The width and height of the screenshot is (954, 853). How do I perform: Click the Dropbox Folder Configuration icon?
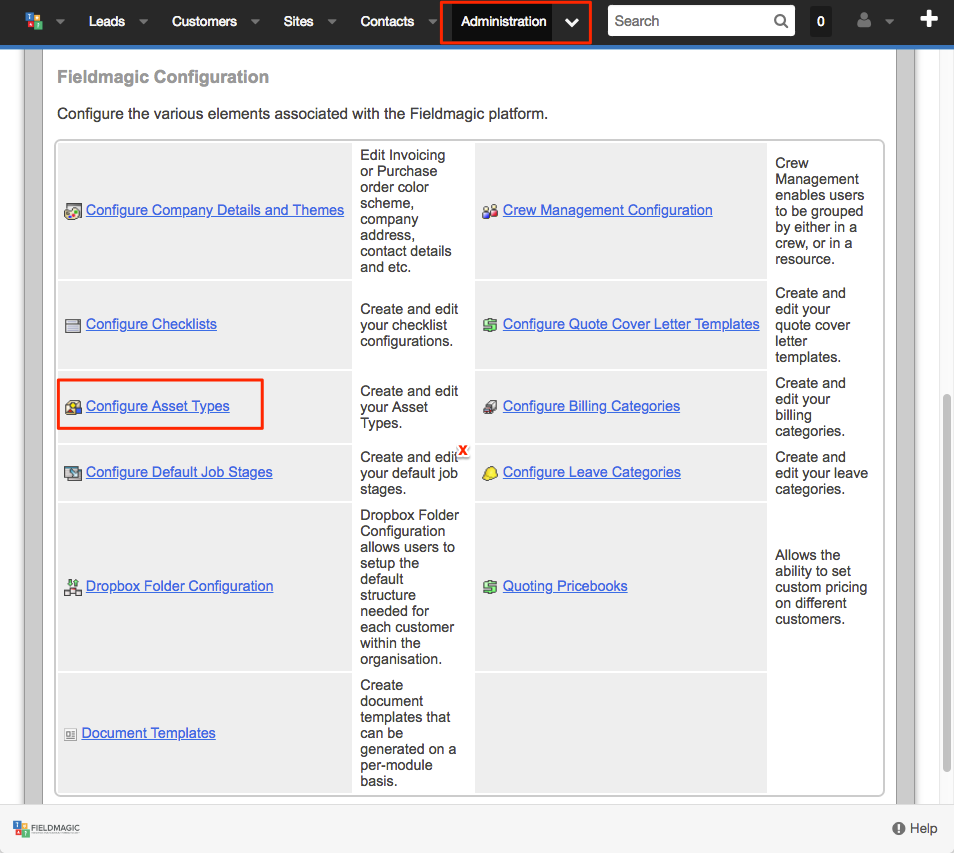(73, 587)
